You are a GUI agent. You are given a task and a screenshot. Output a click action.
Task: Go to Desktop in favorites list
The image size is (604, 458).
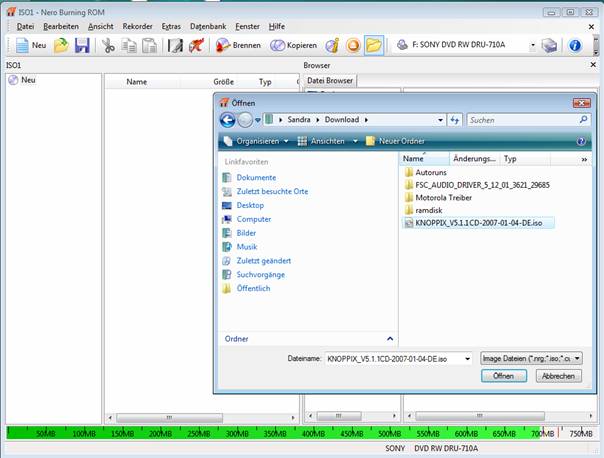coord(250,205)
